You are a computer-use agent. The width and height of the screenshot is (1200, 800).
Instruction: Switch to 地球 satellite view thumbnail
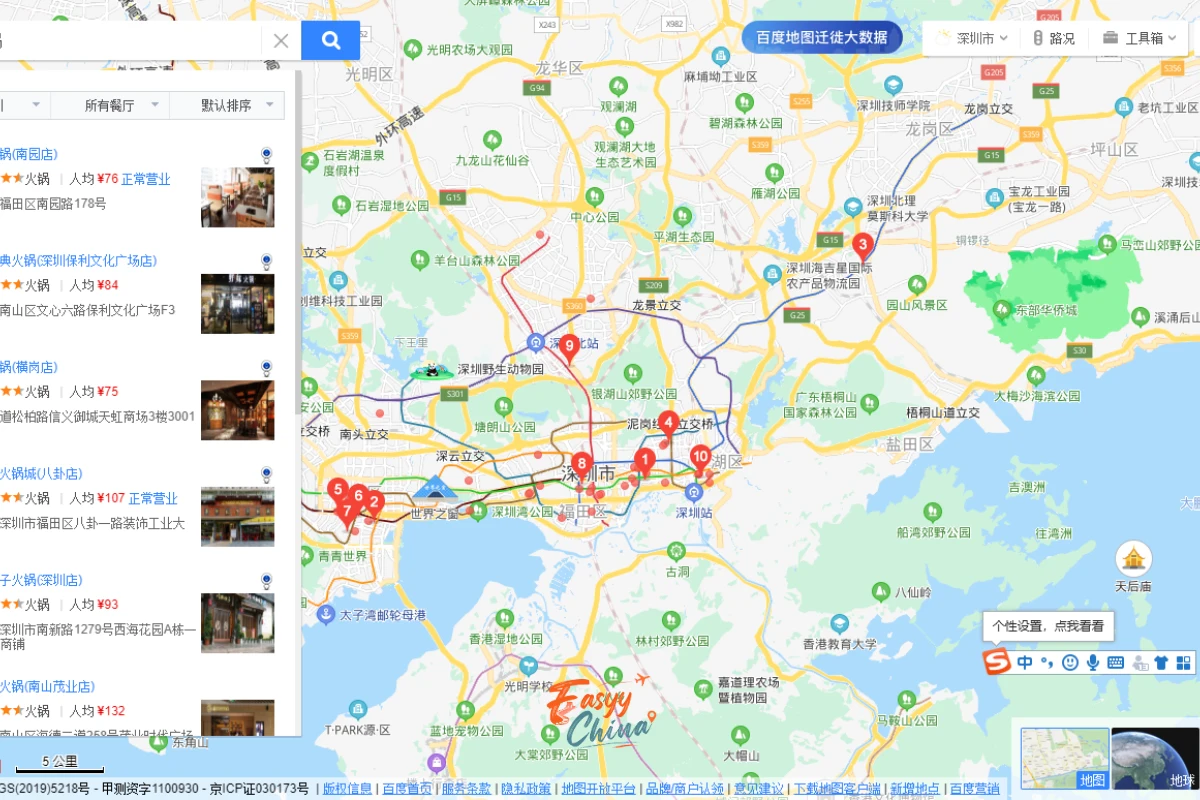[1155, 758]
